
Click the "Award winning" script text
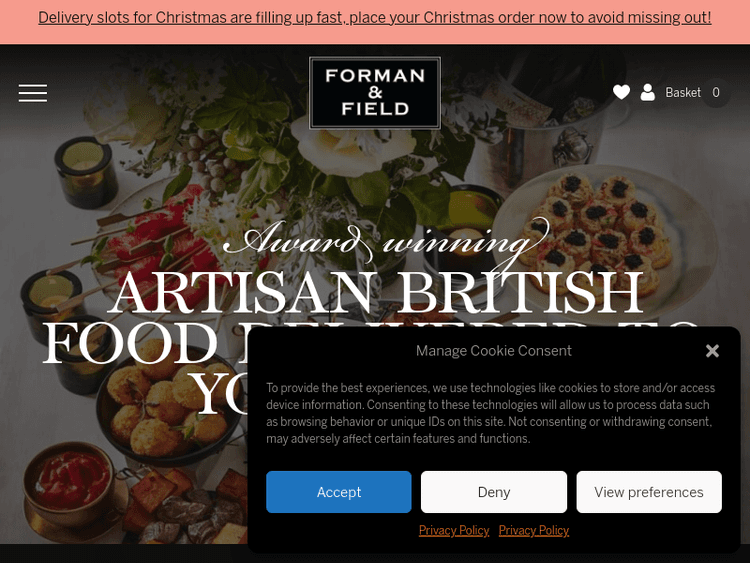point(385,240)
